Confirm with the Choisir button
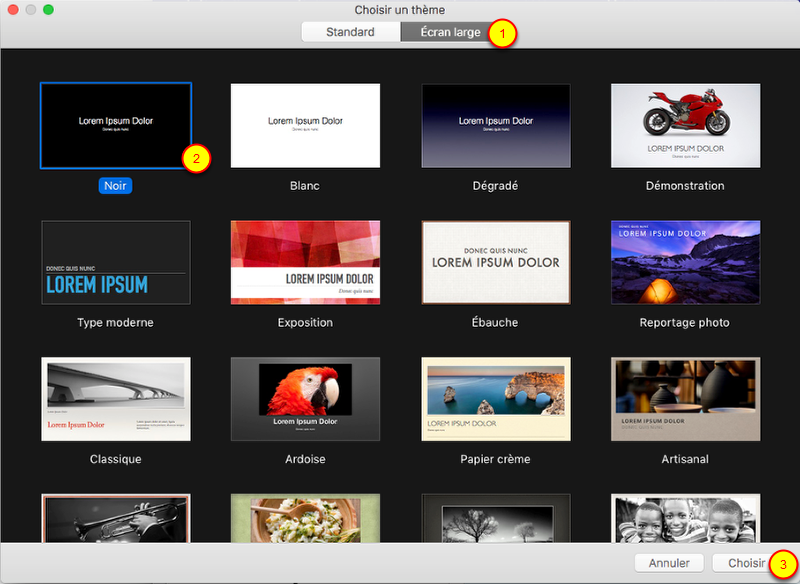Viewport: 800px width, 584px height. pos(747,563)
